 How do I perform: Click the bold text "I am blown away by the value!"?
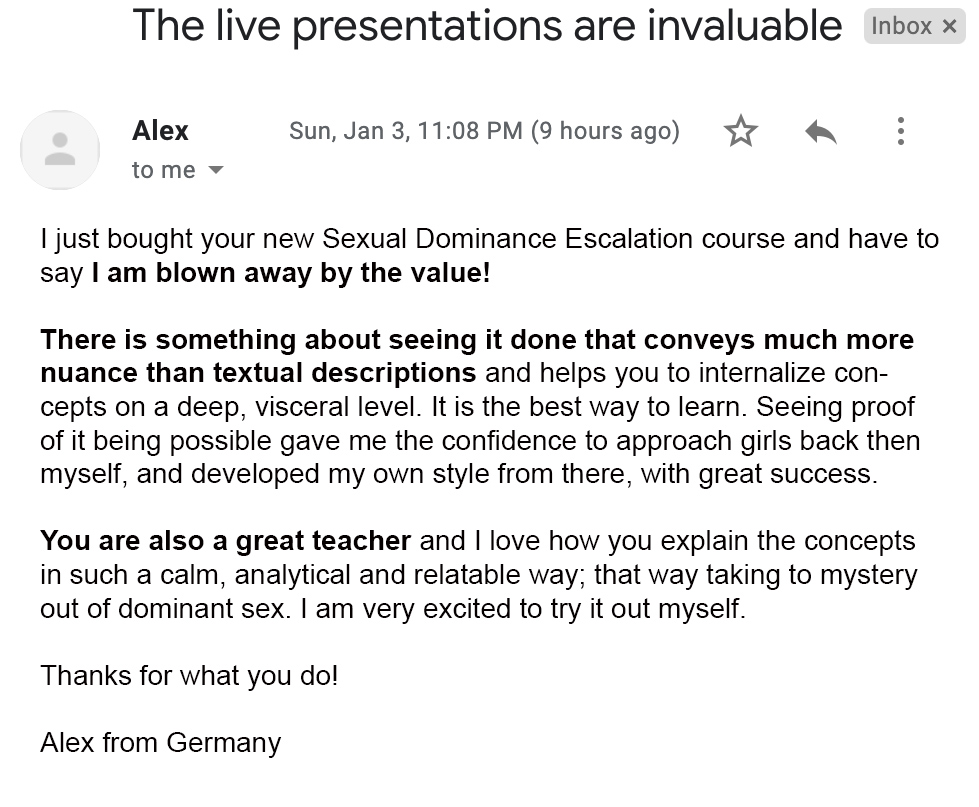(x=291, y=273)
